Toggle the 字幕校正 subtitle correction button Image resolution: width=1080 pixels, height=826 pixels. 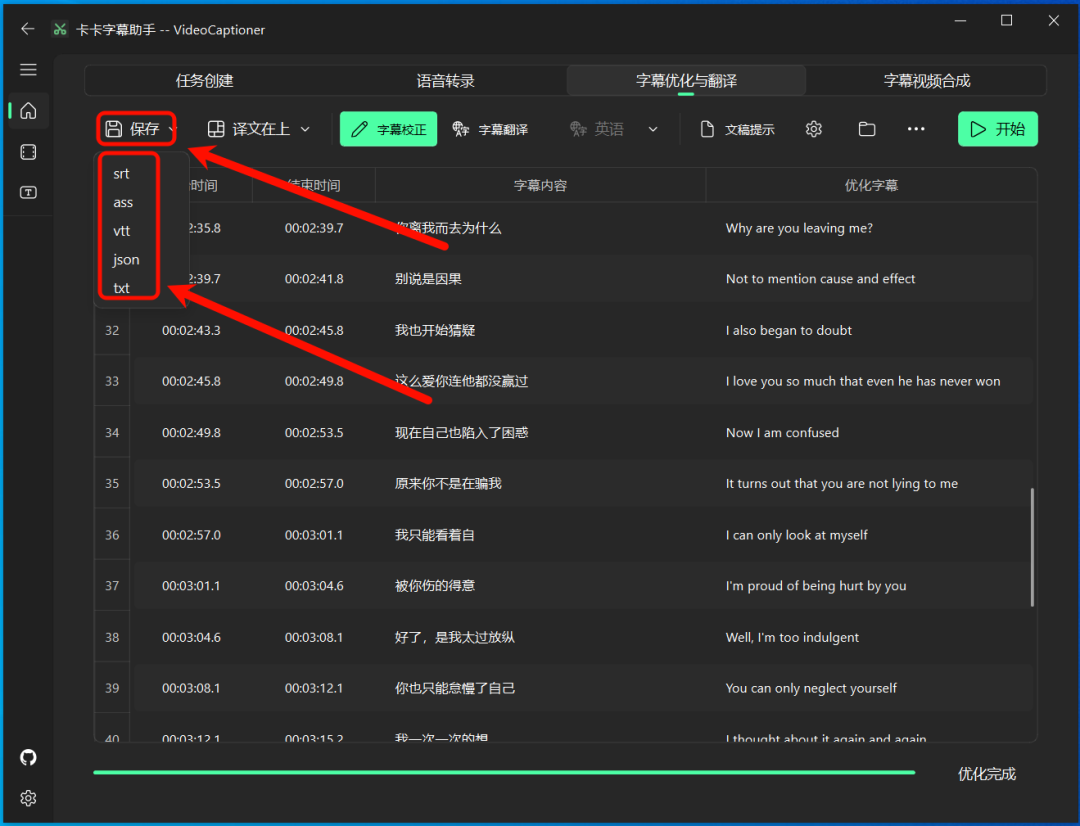(x=388, y=129)
